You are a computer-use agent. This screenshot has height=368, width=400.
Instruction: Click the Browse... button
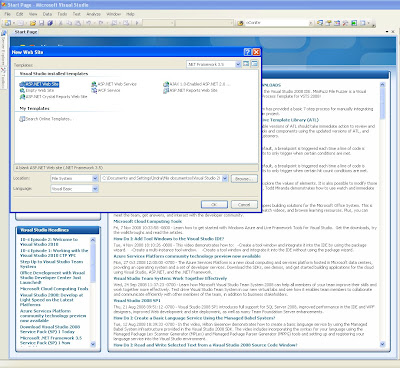click(244, 179)
